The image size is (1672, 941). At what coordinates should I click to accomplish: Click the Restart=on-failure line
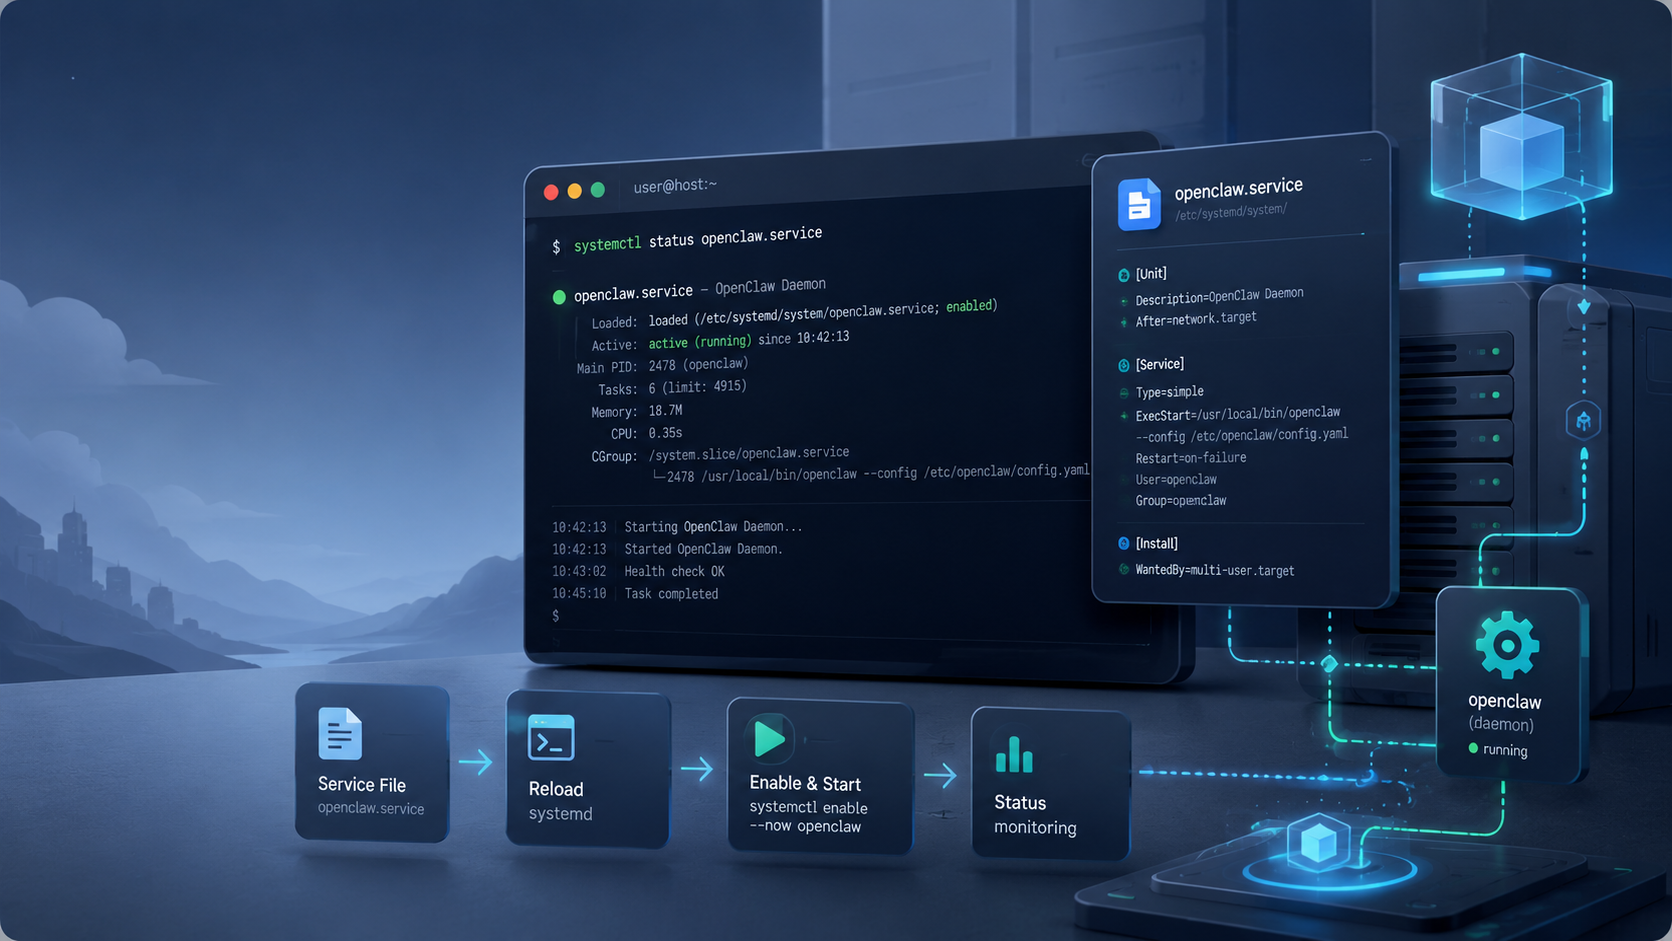[x=1191, y=458]
